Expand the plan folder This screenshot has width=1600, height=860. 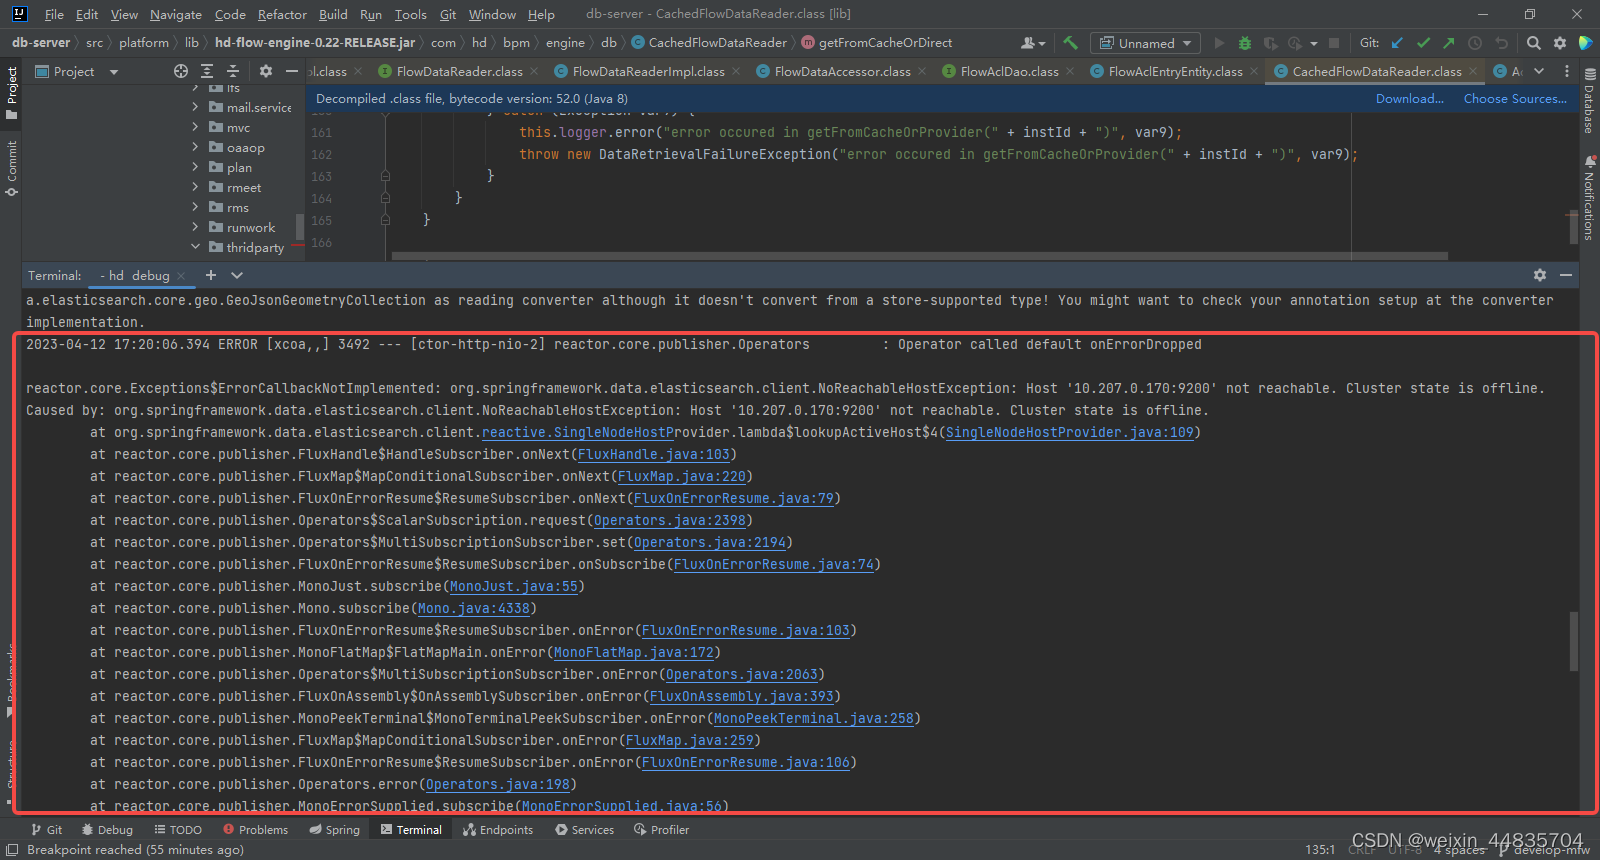[x=195, y=167]
